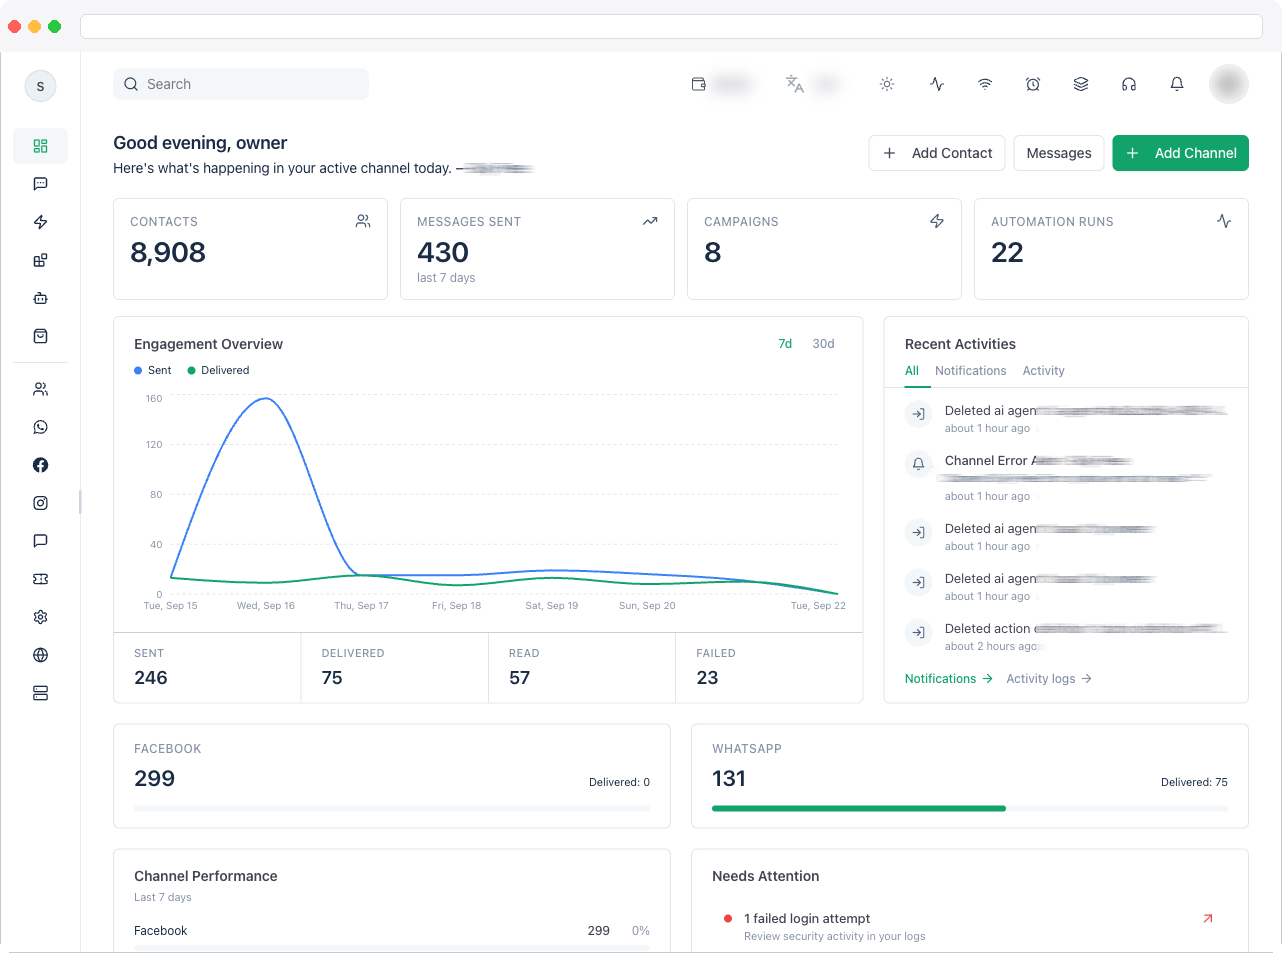Open the Instagram channel icon in sidebar
The height and width of the screenshot is (953, 1282).
tap(40, 503)
